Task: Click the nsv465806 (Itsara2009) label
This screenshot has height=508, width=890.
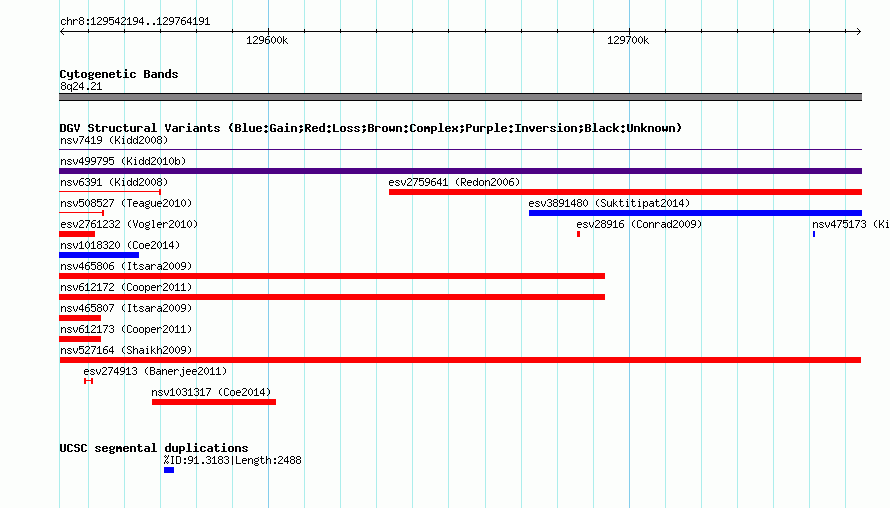Action: tap(126, 266)
